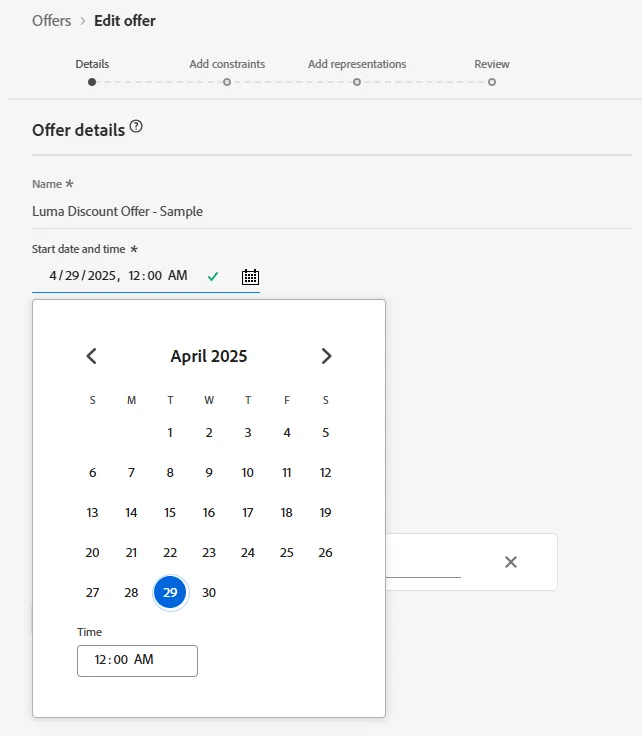Viewport: 642px width, 736px height.
Task: Click day 19 in the calendar
Action: click(x=325, y=512)
